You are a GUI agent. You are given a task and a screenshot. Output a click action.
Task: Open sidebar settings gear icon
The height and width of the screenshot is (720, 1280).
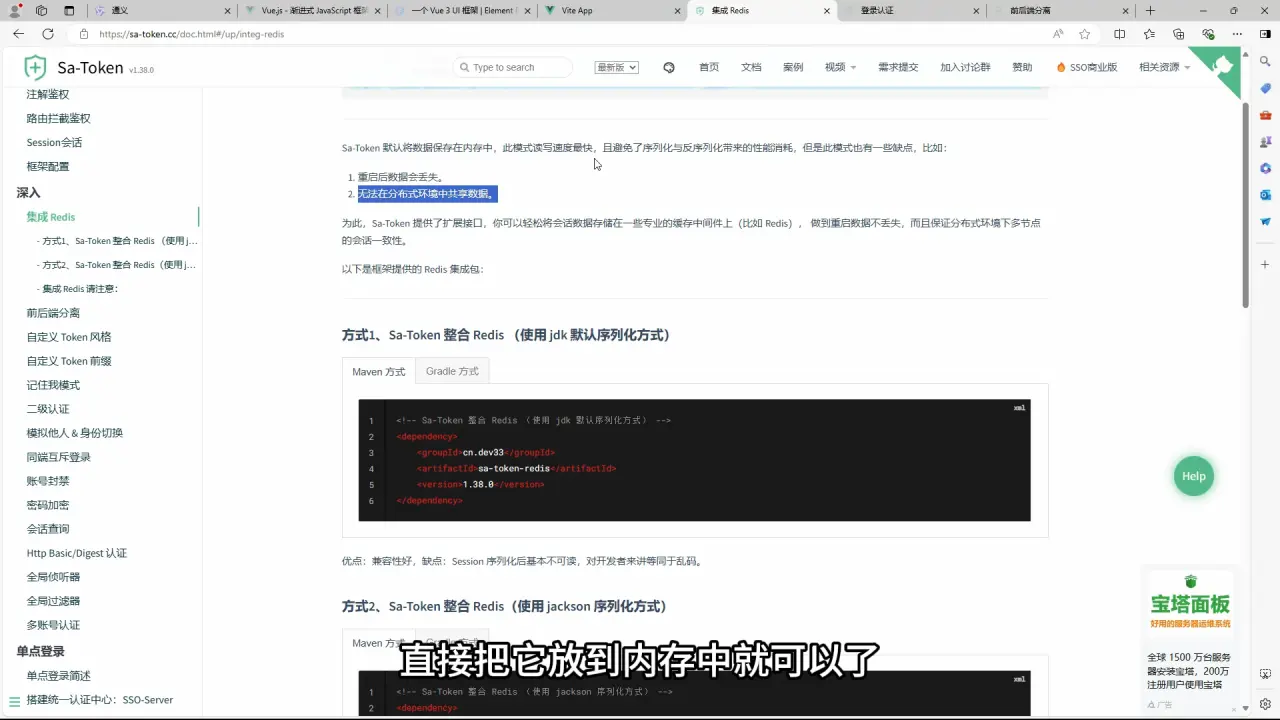coord(1265,703)
